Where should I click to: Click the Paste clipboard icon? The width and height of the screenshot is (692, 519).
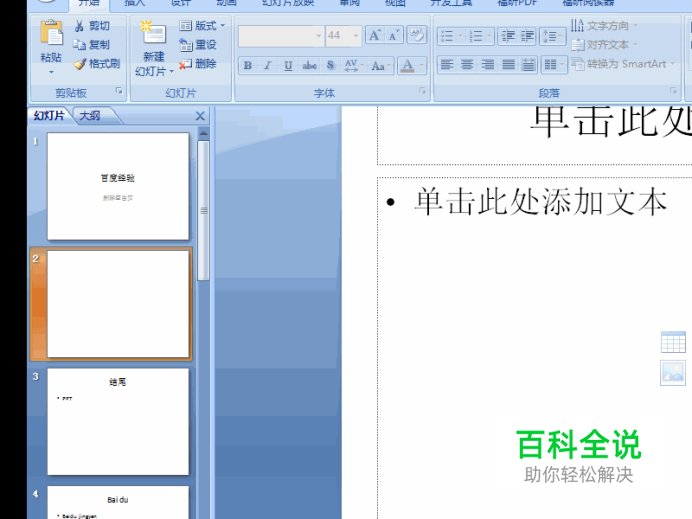[51, 33]
